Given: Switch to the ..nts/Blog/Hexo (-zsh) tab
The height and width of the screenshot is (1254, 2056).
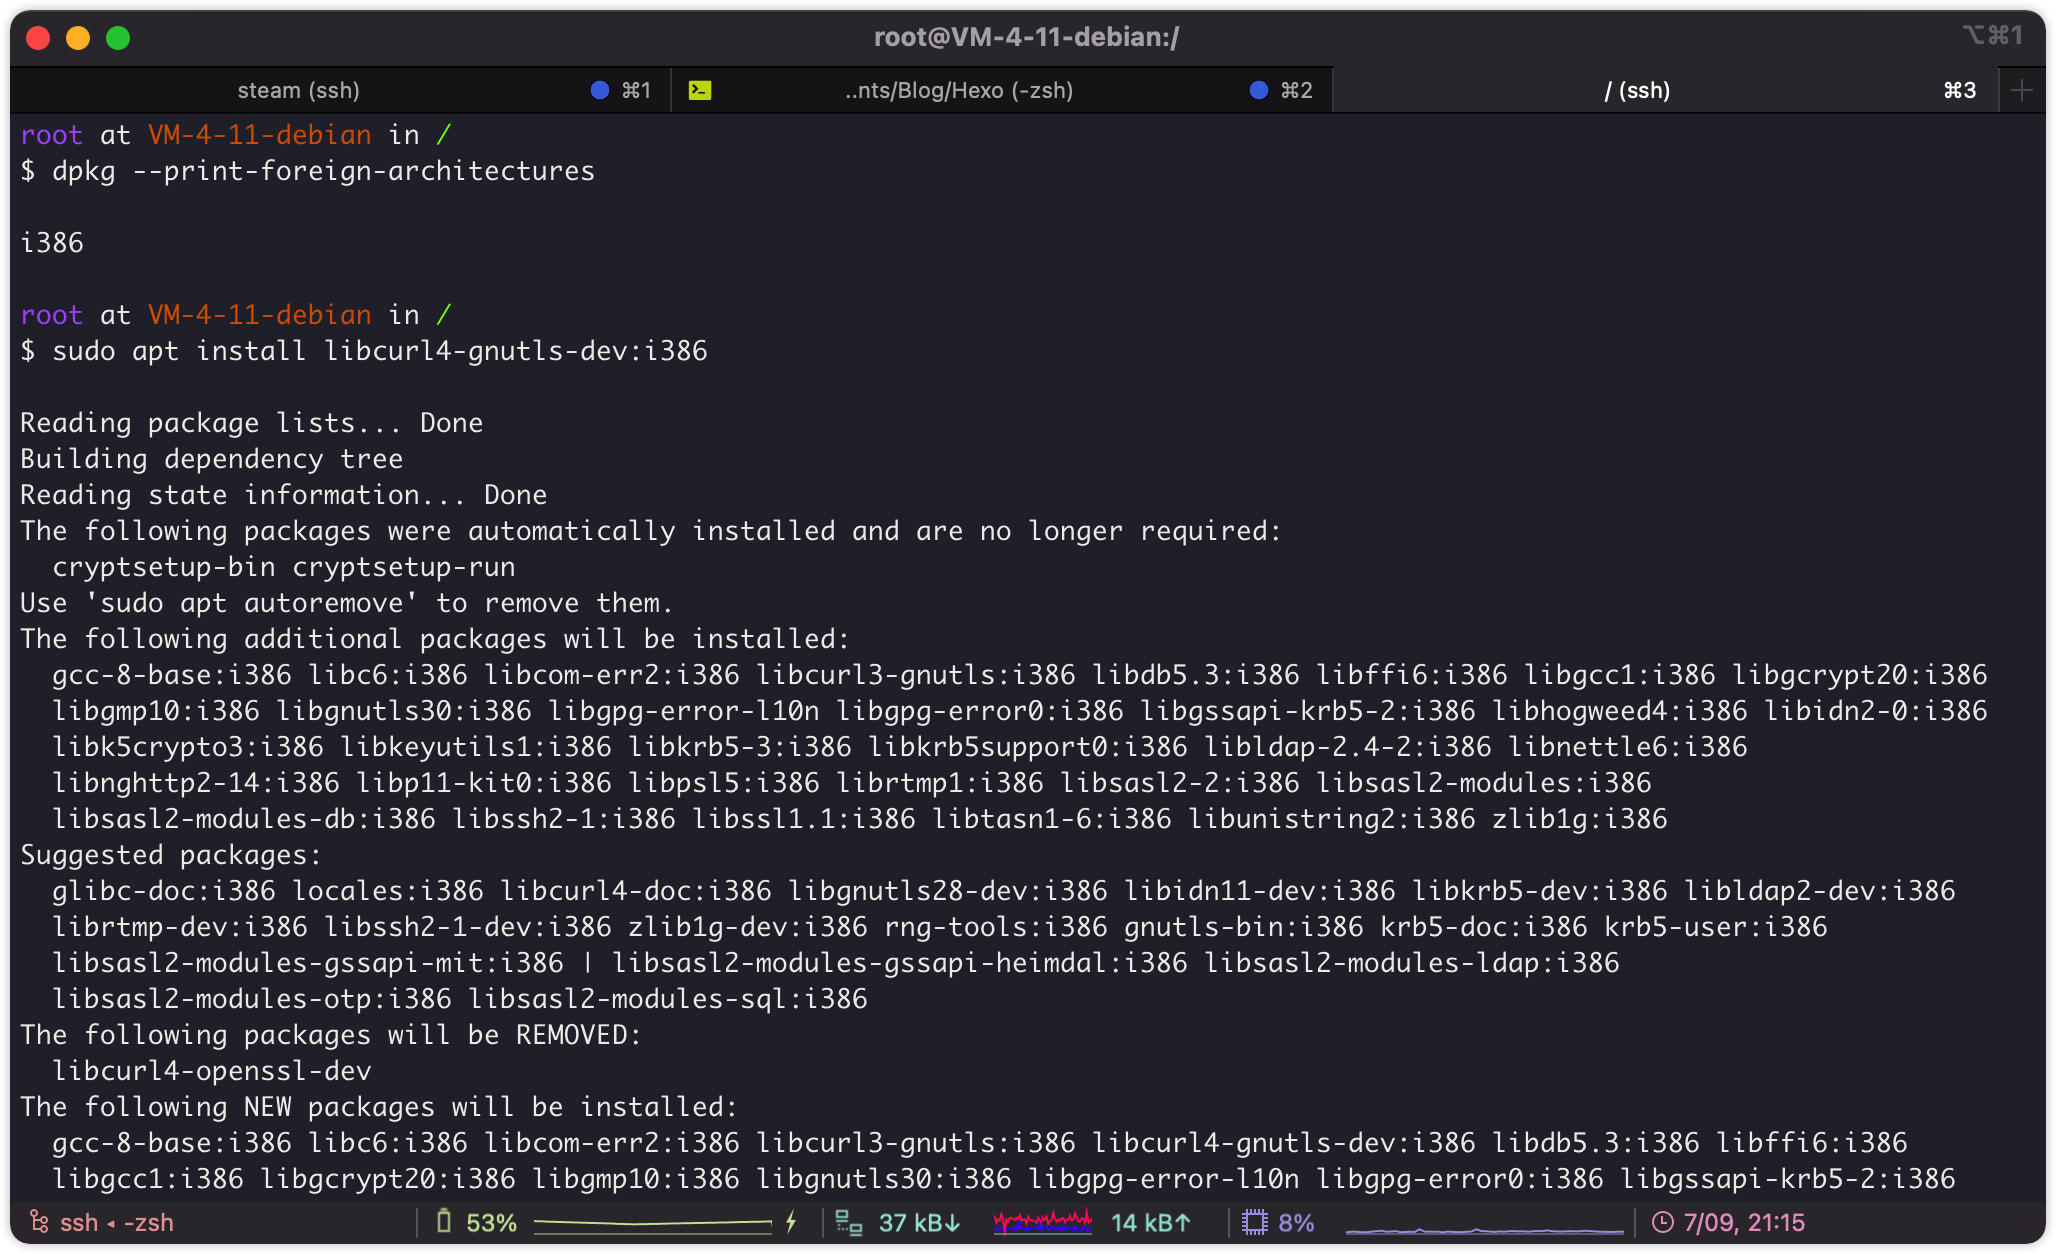Looking at the screenshot, I should (958, 90).
